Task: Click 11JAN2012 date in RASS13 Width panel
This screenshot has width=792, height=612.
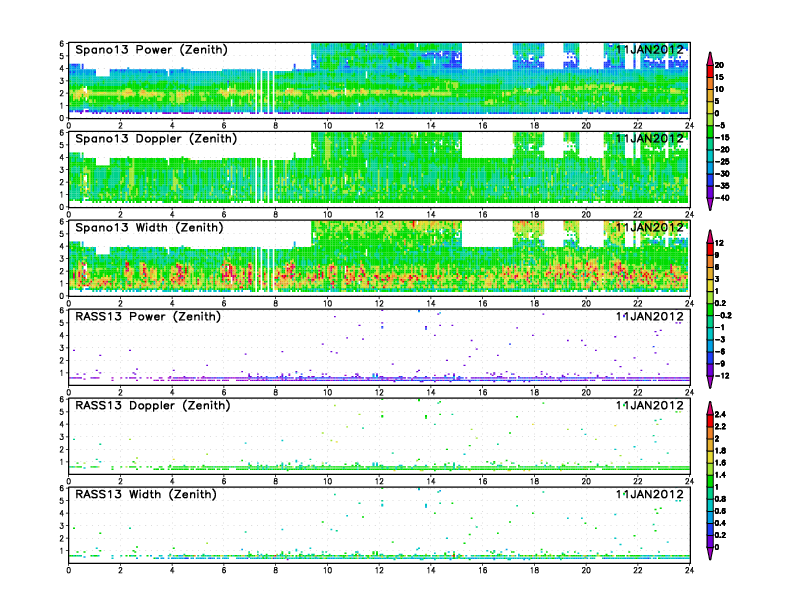Action: (x=650, y=494)
